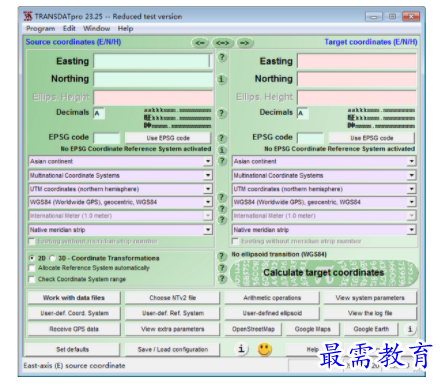Click View system parameters button

point(370,298)
